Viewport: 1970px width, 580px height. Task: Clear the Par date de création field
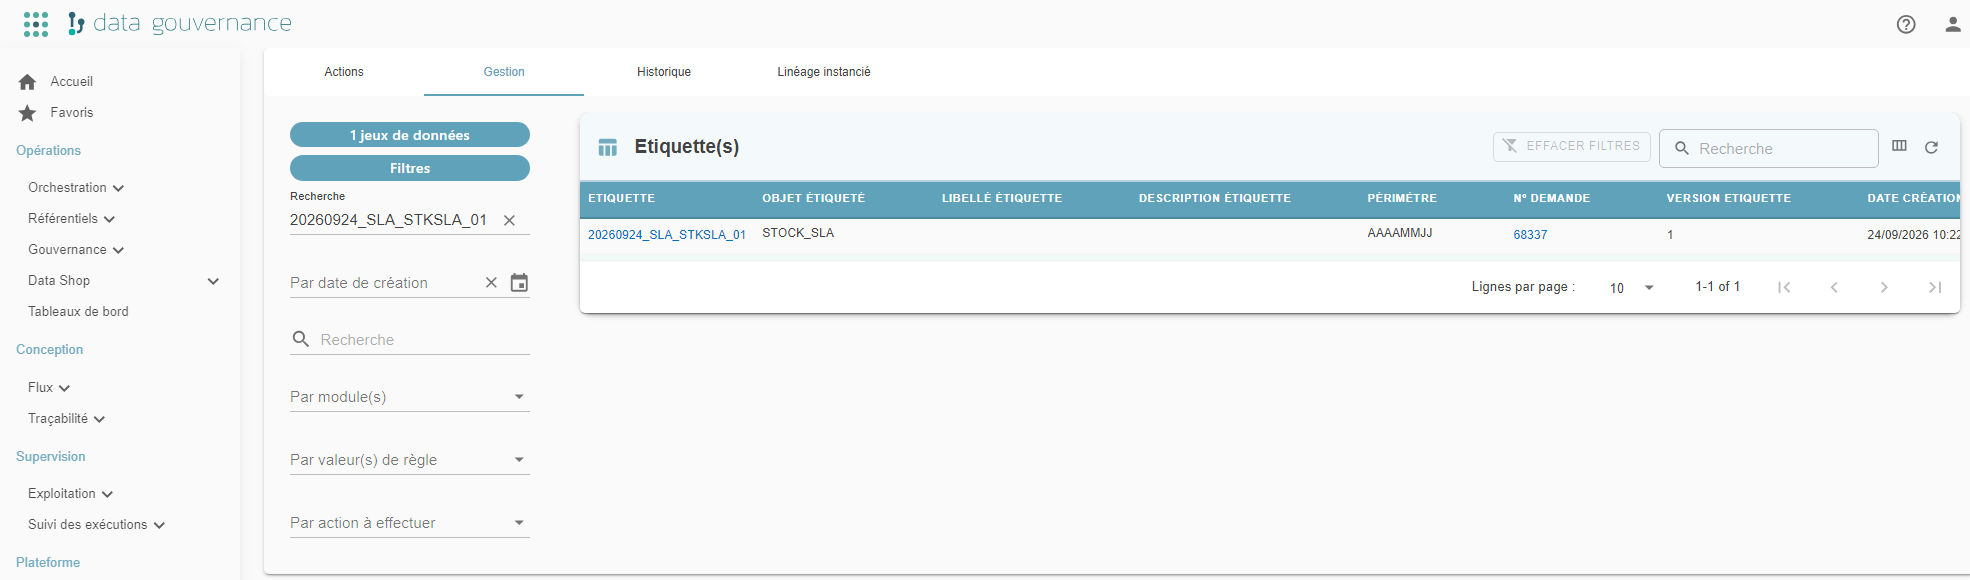[x=491, y=283]
